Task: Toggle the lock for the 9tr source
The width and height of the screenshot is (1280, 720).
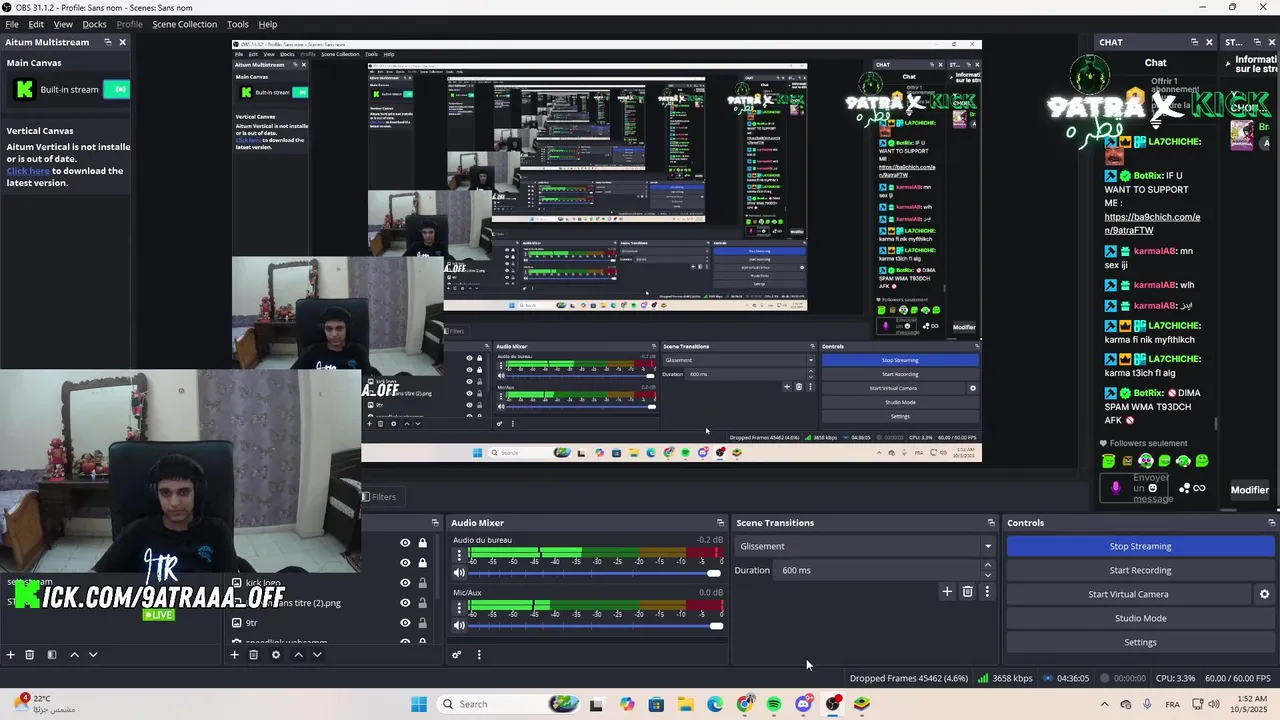Action: 422,623
